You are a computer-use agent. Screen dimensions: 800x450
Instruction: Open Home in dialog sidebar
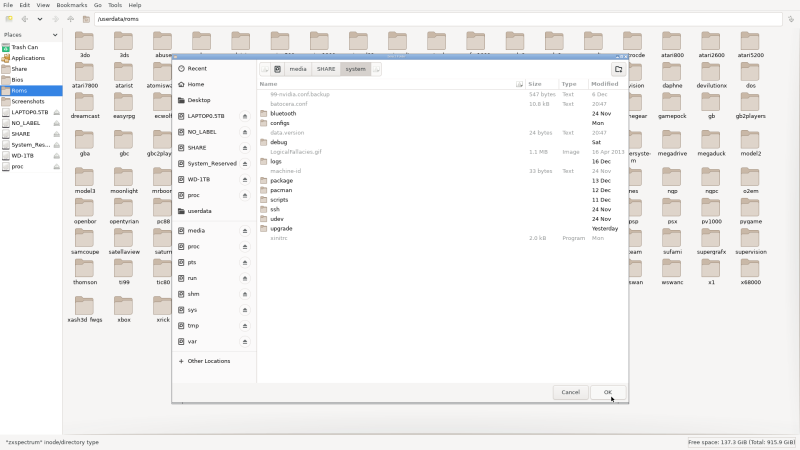click(x=214, y=84)
